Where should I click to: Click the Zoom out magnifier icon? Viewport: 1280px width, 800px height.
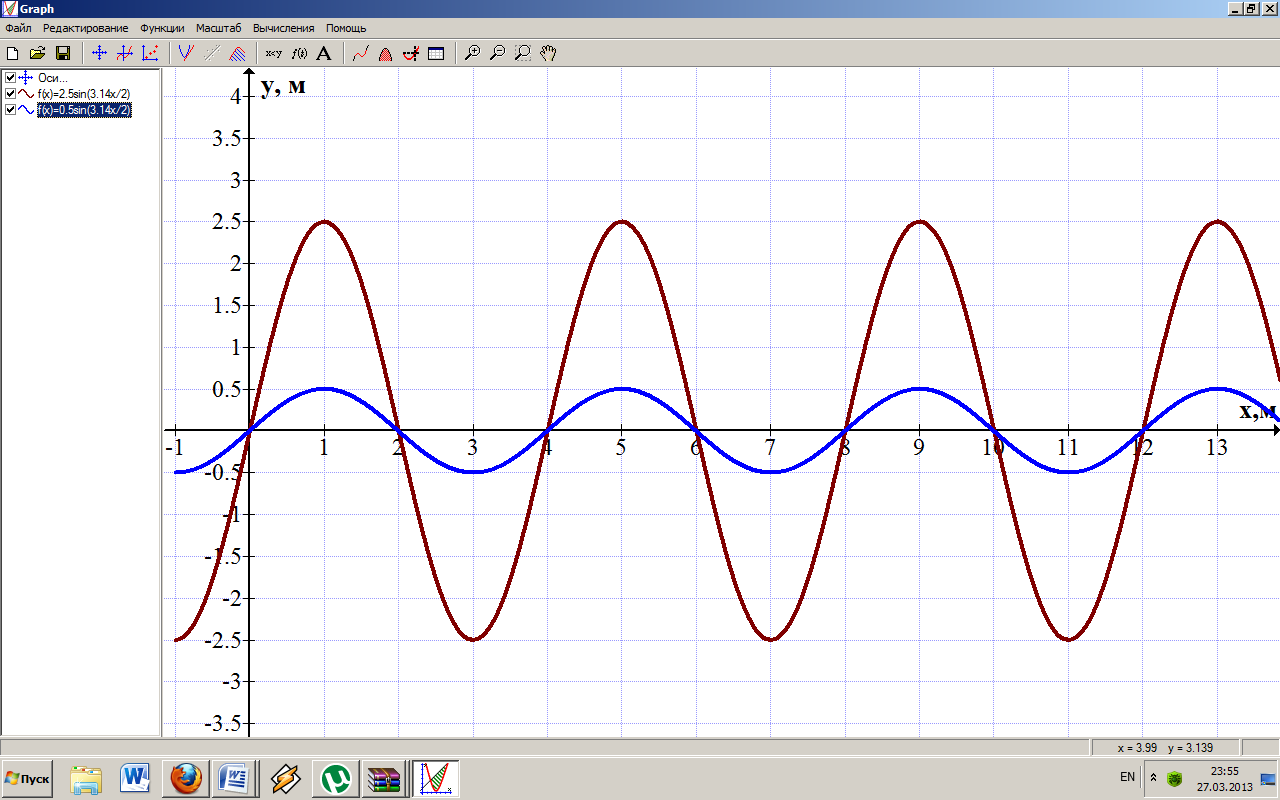(497, 53)
